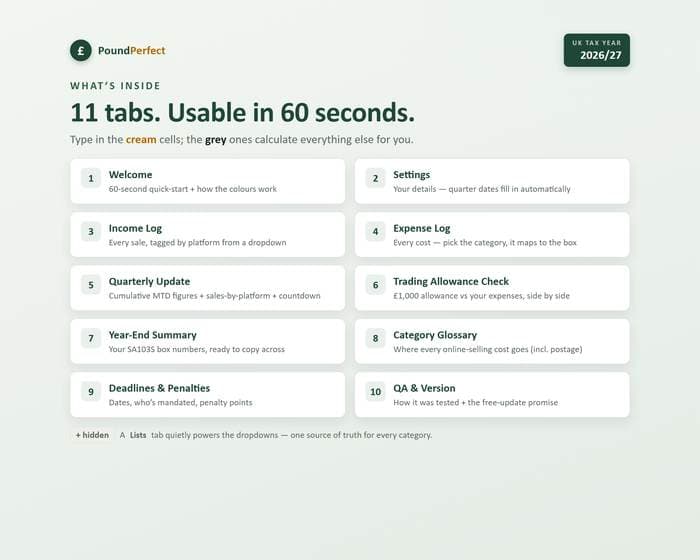Image resolution: width=700 pixels, height=560 pixels.
Task: Select the Expense Log card
Action: [492, 234]
